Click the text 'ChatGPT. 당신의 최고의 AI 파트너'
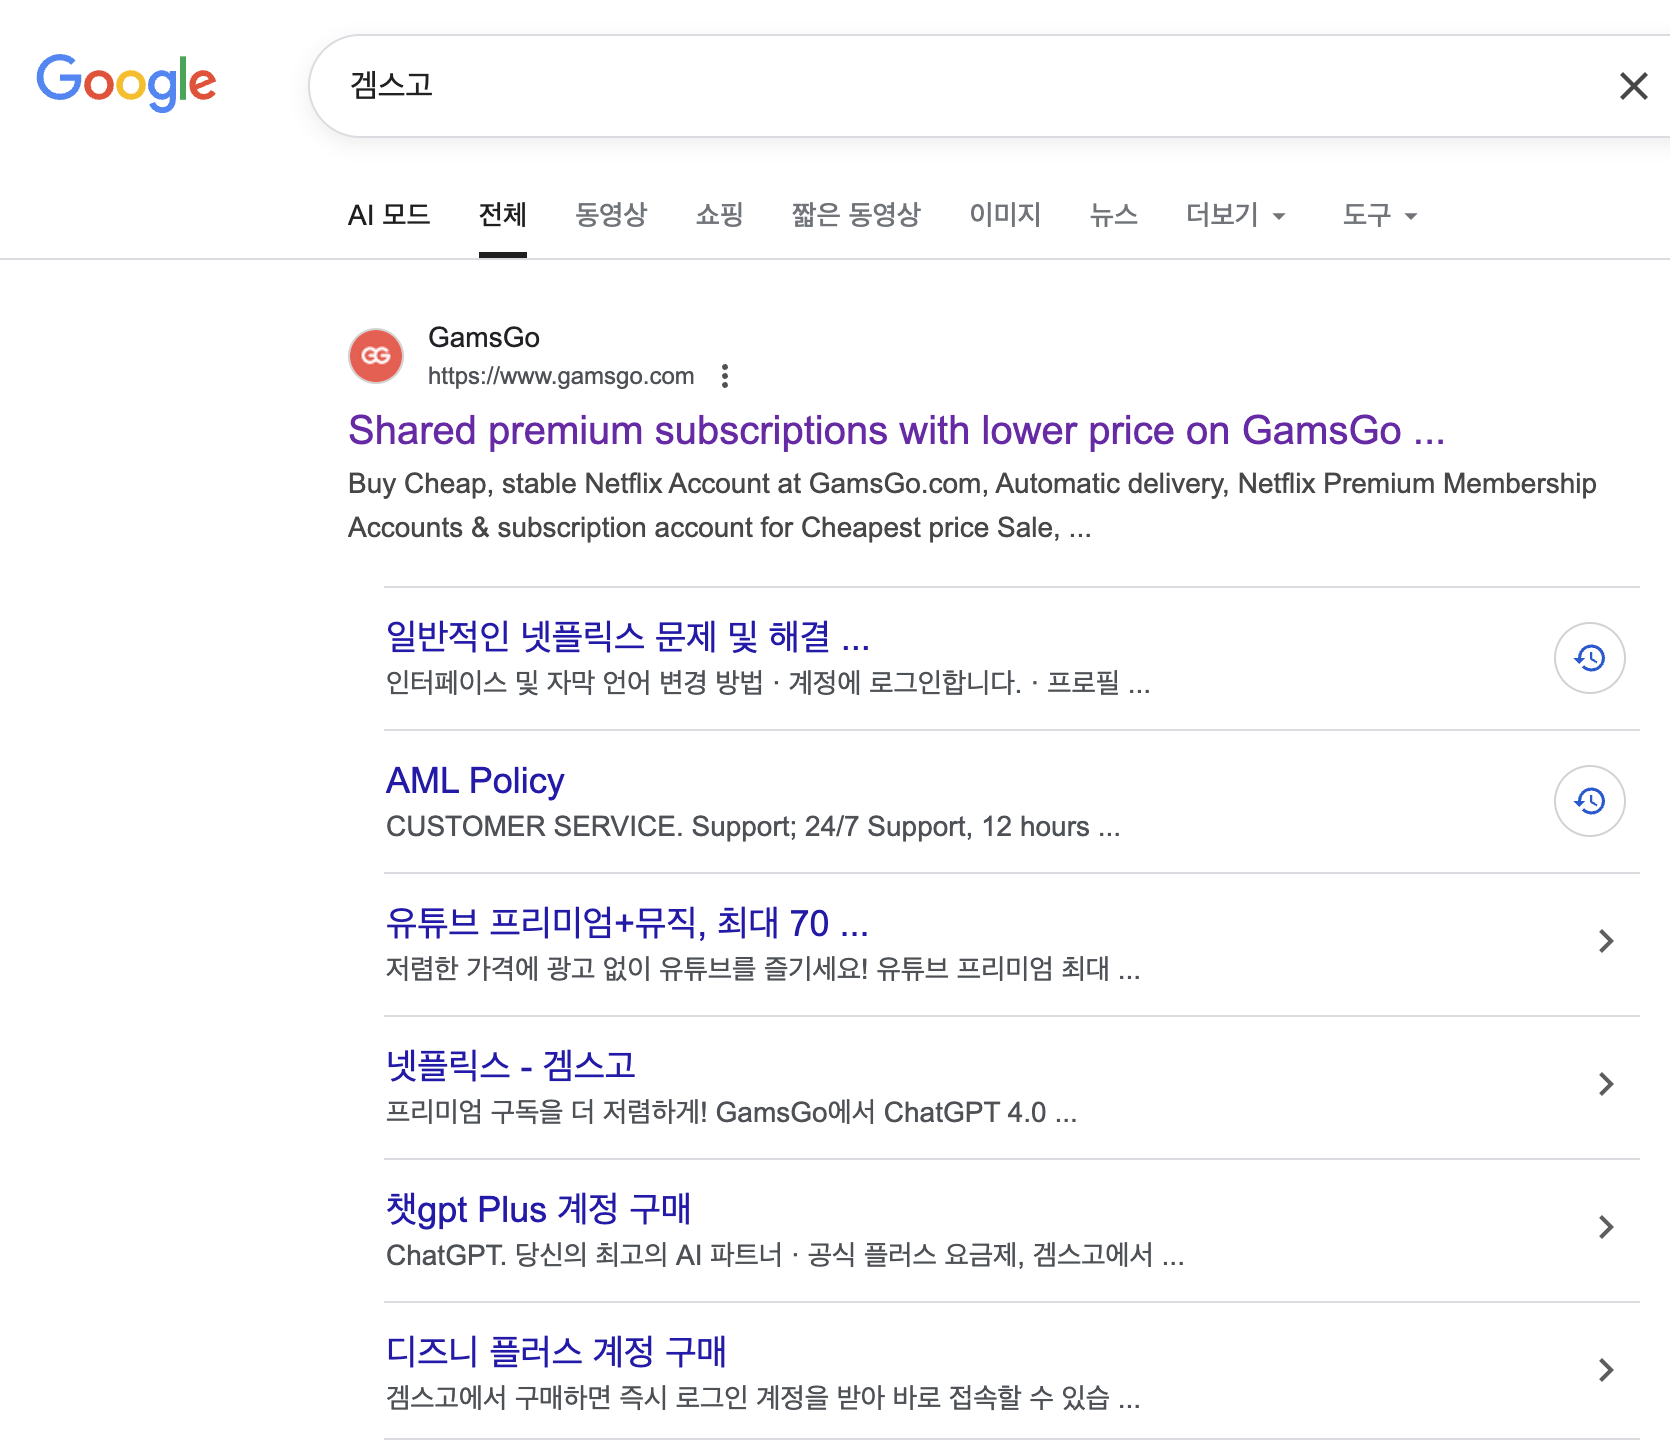This screenshot has height=1450, width=1670. point(584,1255)
